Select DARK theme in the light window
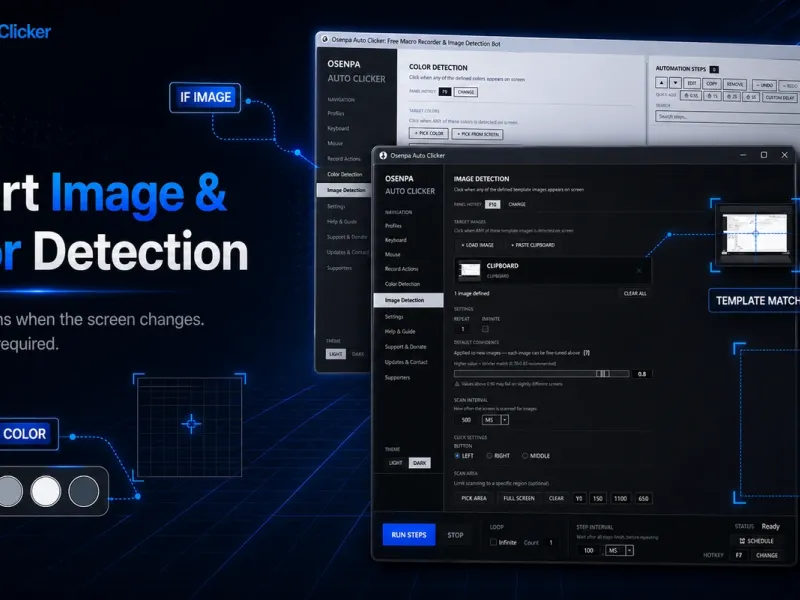 (x=358, y=354)
